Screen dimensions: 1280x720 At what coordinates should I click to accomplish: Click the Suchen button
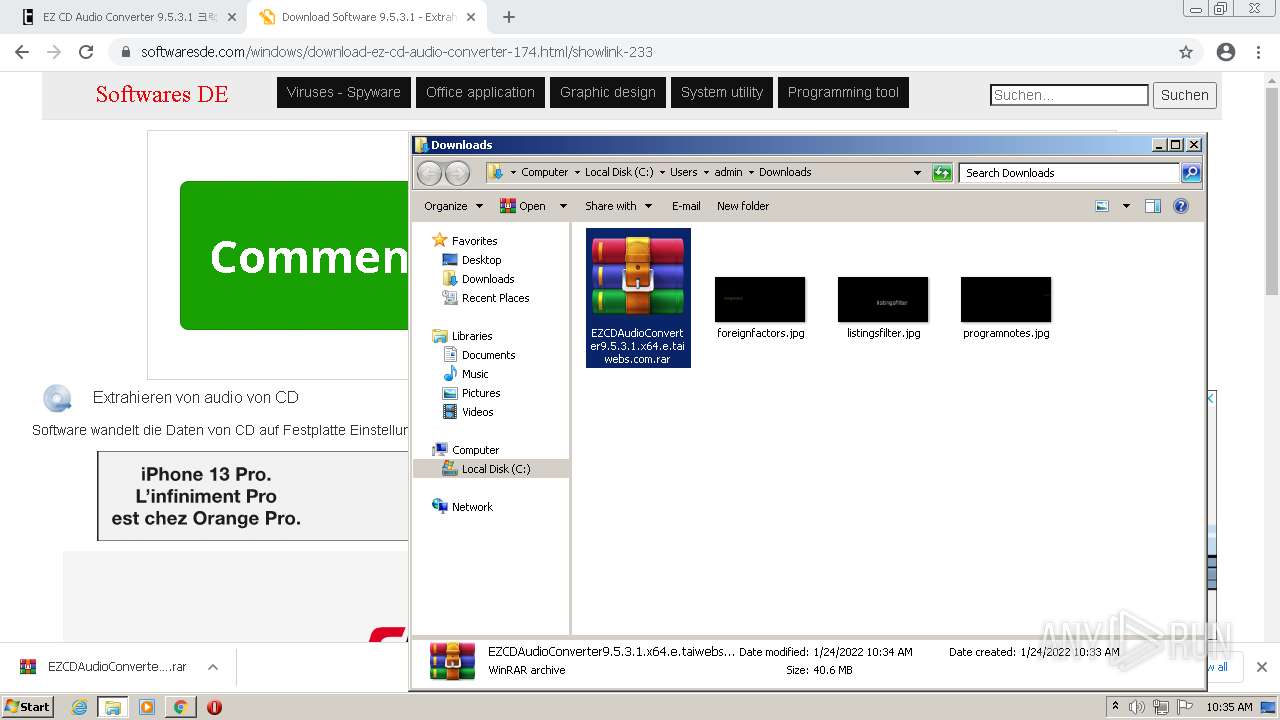pyautogui.click(x=1185, y=95)
